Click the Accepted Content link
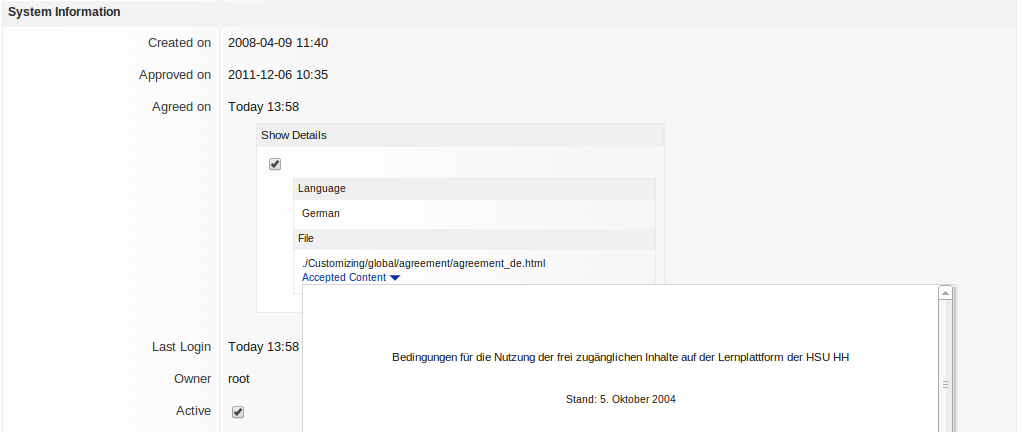Viewport: 1022px width, 432px height. click(x=343, y=278)
